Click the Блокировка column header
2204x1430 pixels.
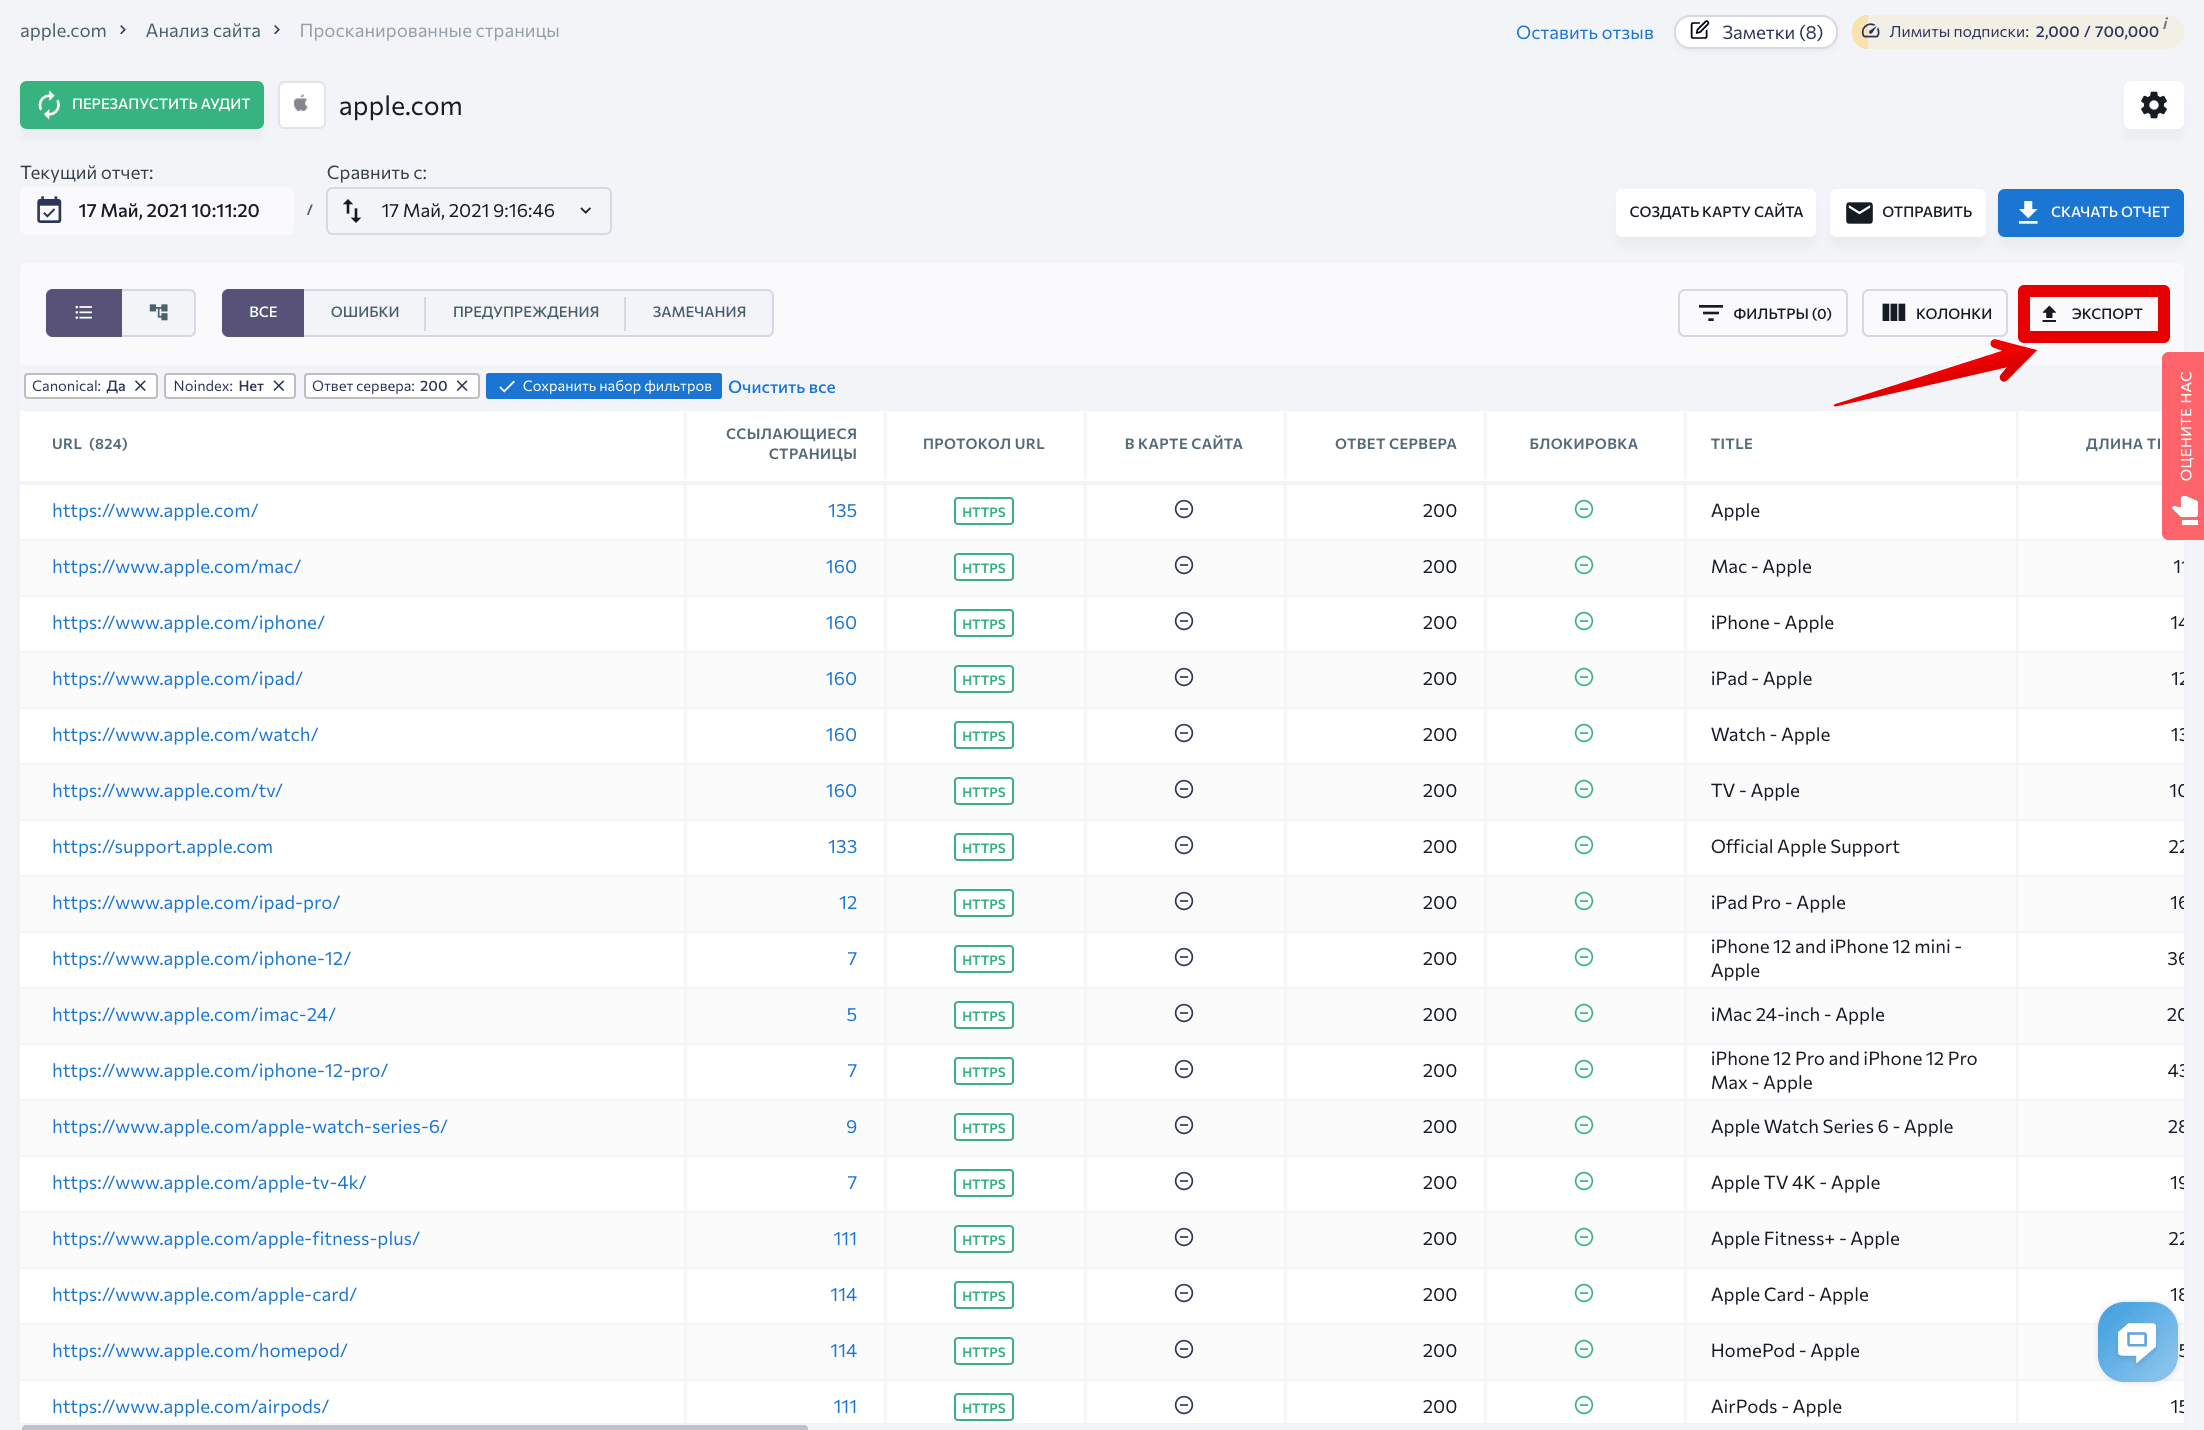pyautogui.click(x=1583, y=444)
